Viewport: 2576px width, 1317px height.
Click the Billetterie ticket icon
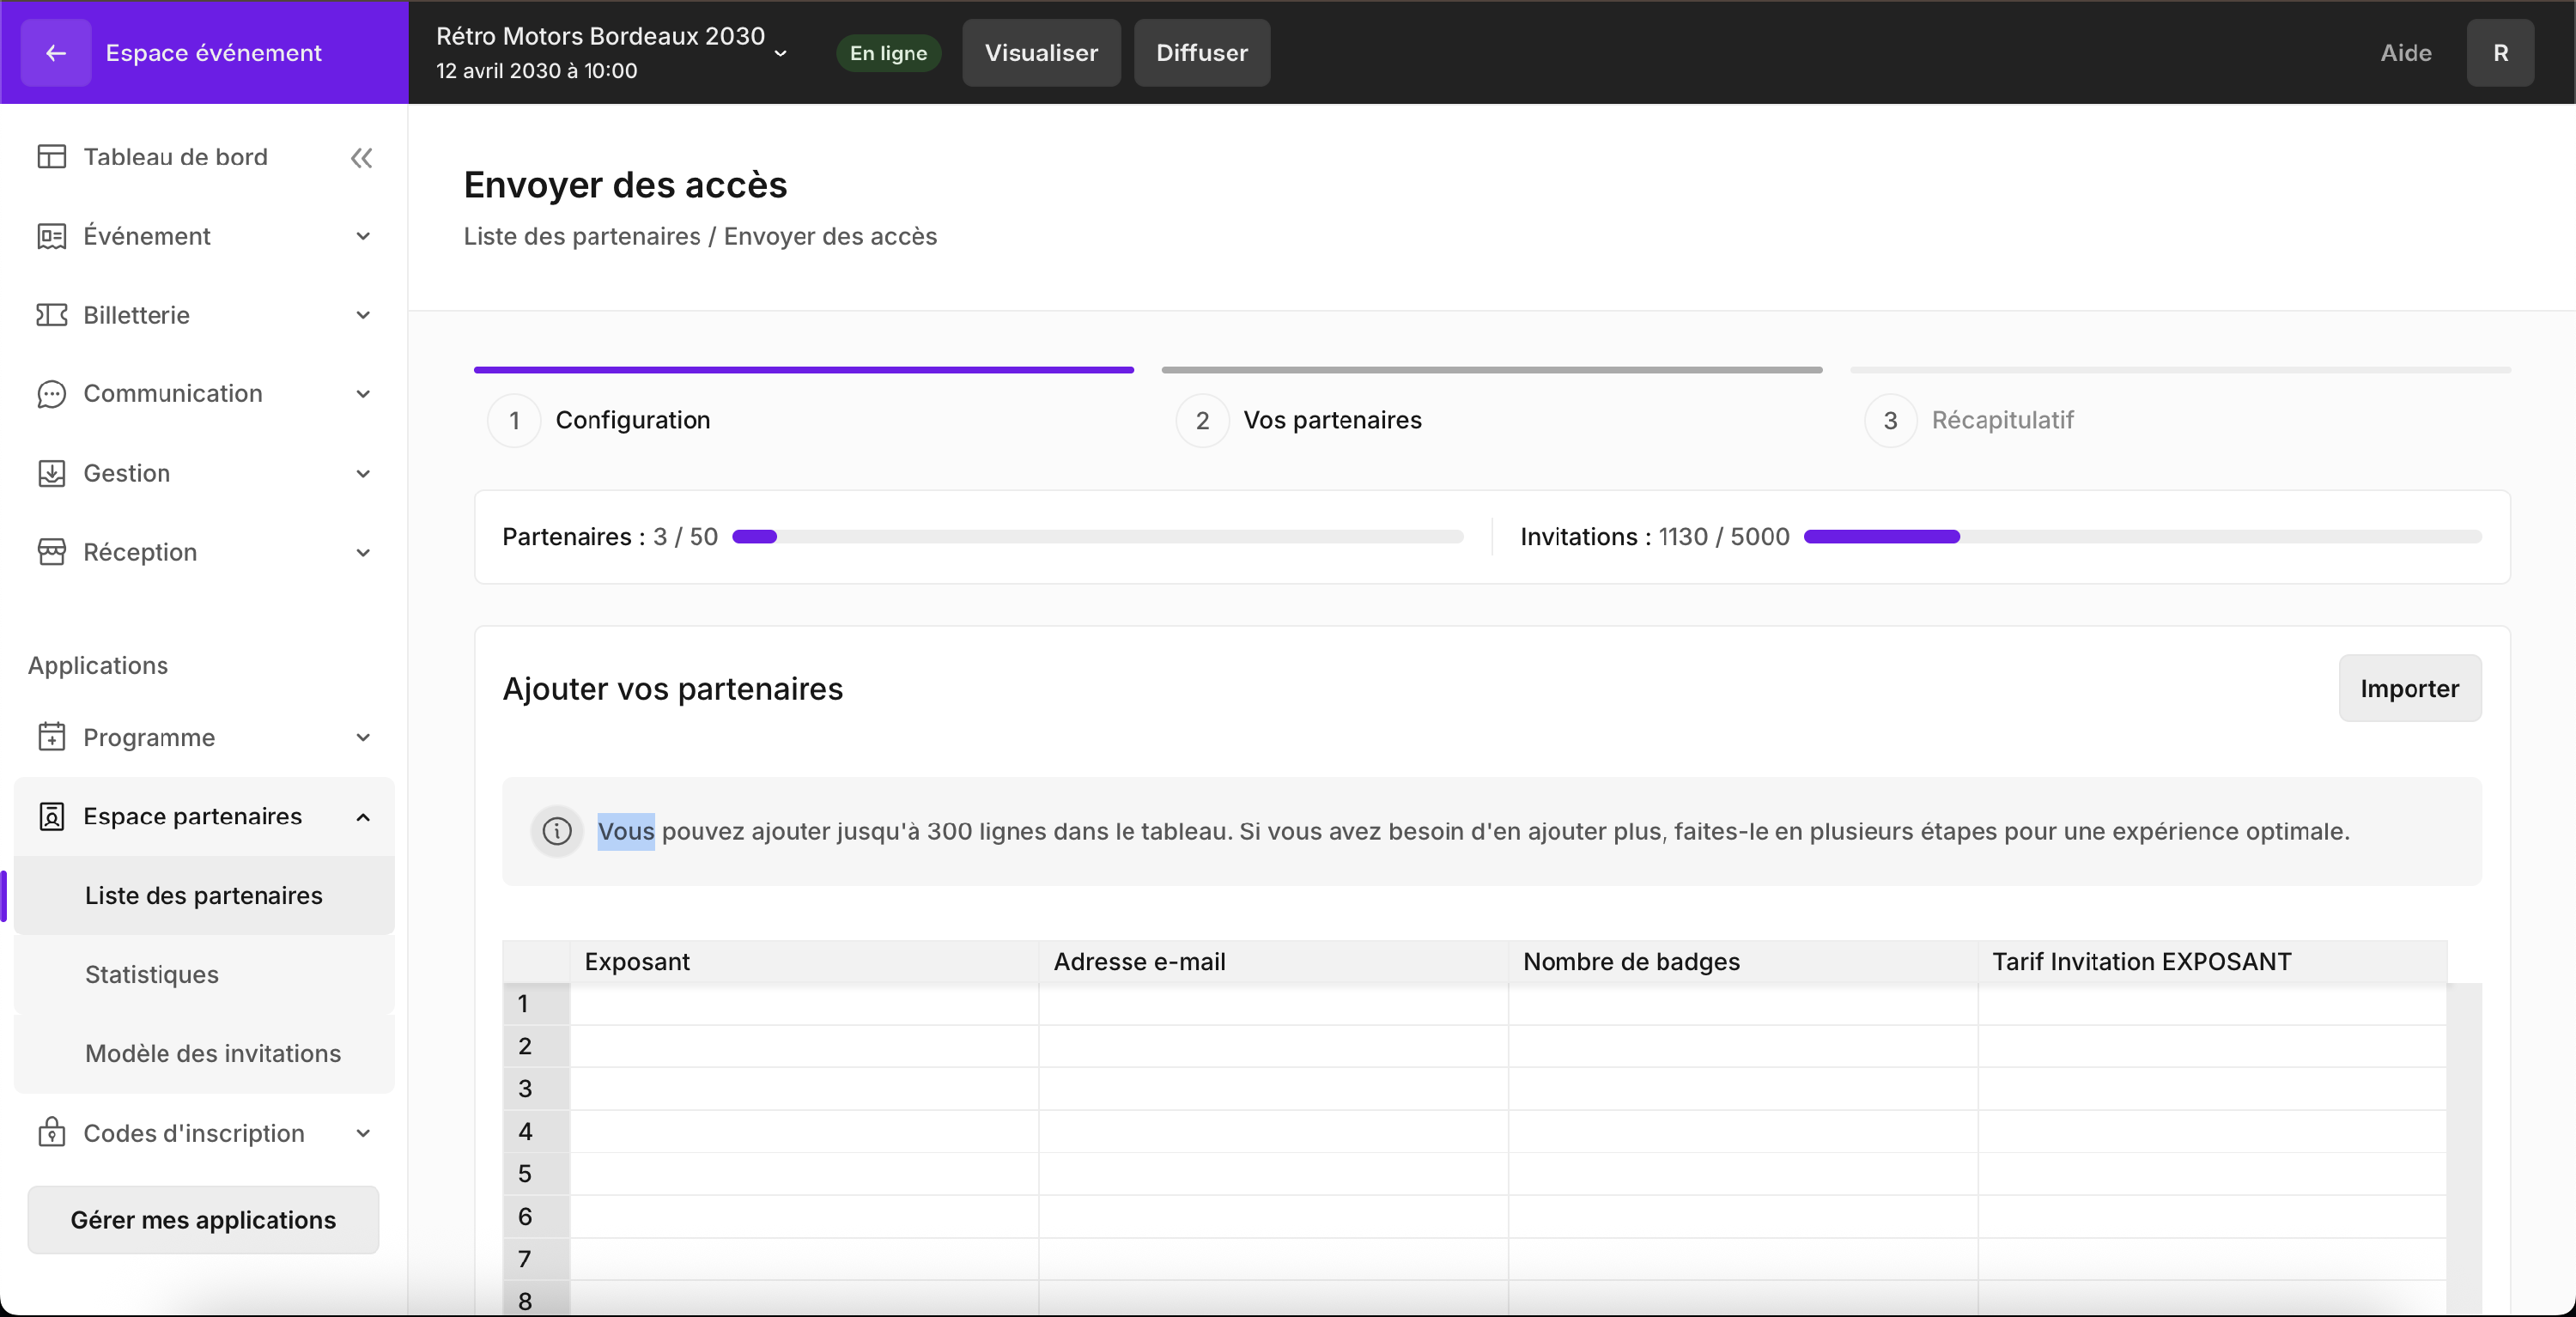click(51, 315)
